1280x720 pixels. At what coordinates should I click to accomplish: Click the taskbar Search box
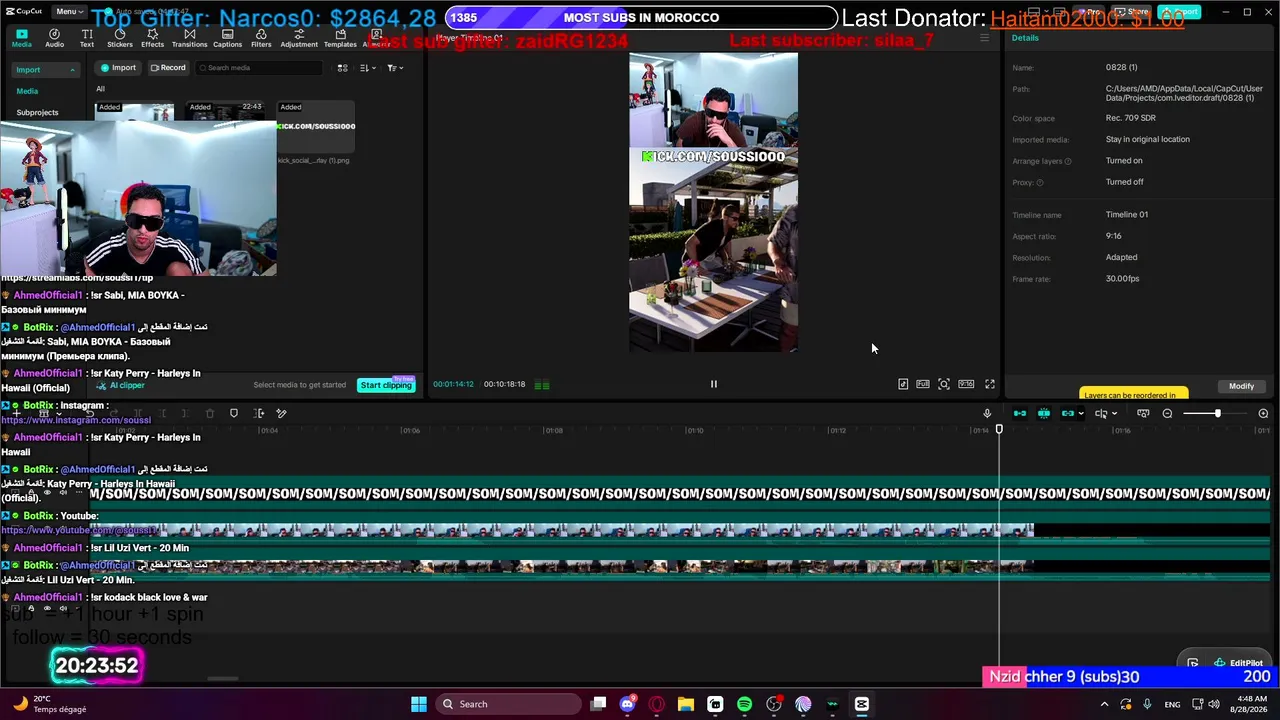click(508, 704)
